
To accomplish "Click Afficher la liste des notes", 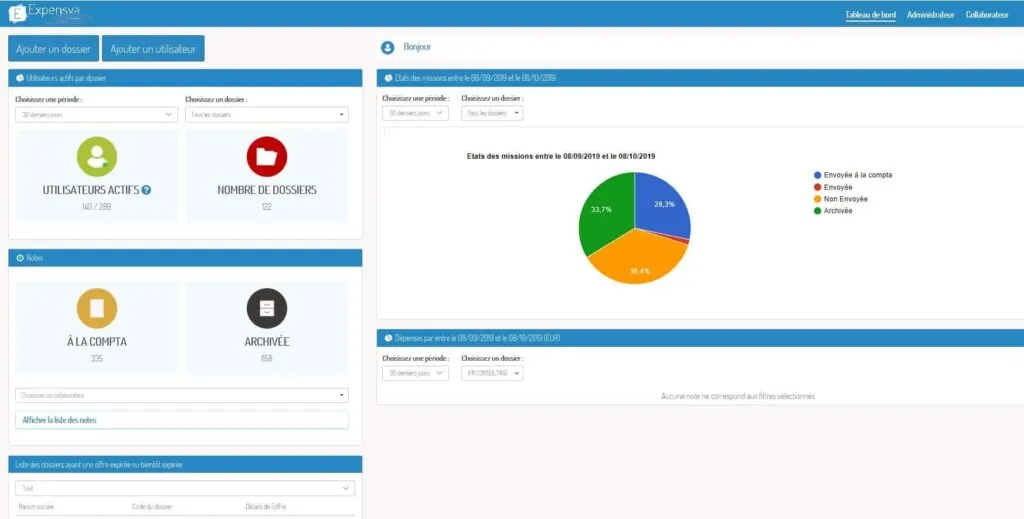I will pyautogui.click(x=182, y=420).
